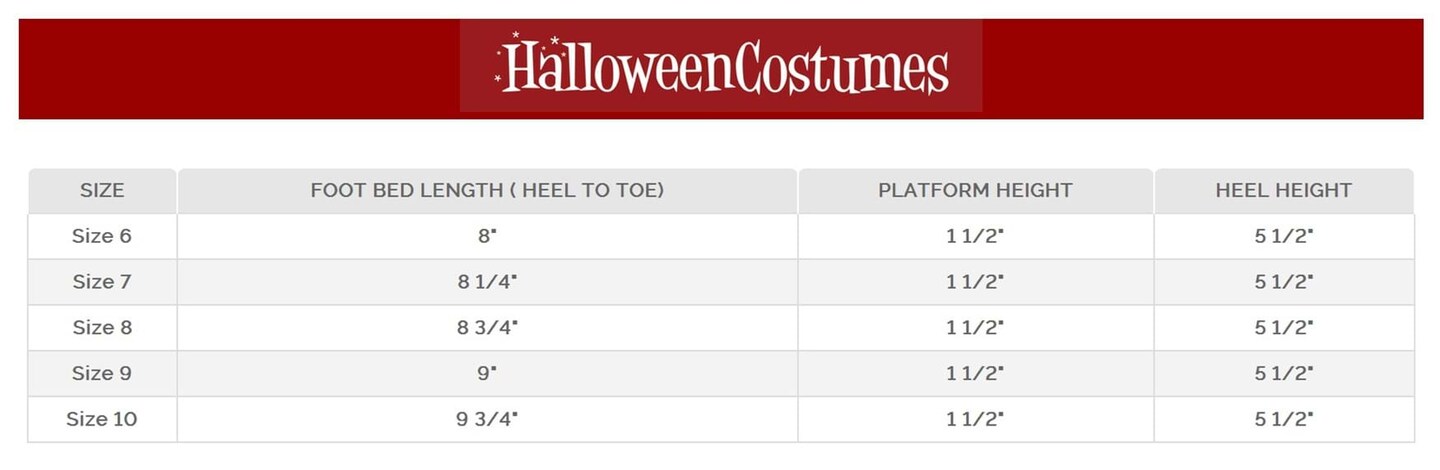Select Size 10 heel height value
This screenshot has width=1440, height=470.
pos(1283,419)
